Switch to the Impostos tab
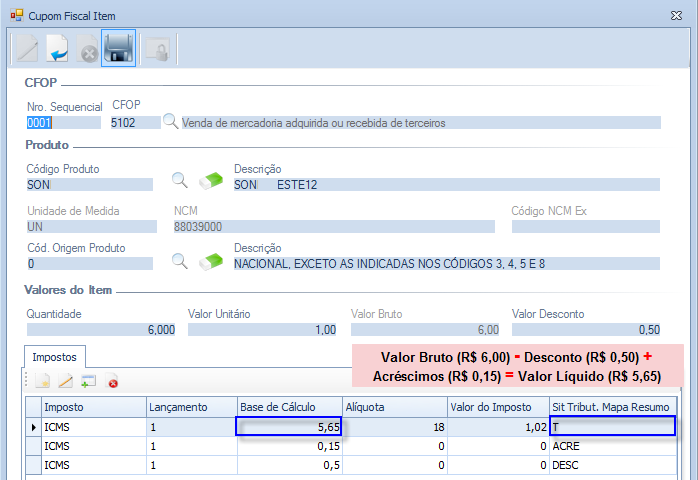This screenshot has width=698, height=480. point(56,356)
